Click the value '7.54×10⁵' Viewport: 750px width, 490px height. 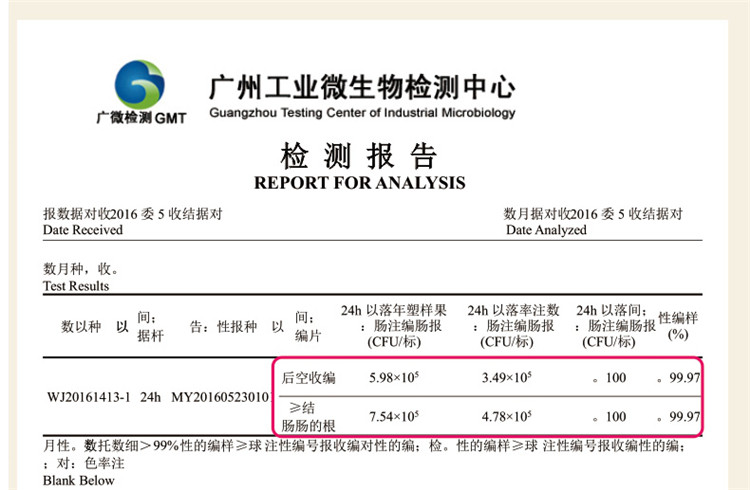(394, 416)
